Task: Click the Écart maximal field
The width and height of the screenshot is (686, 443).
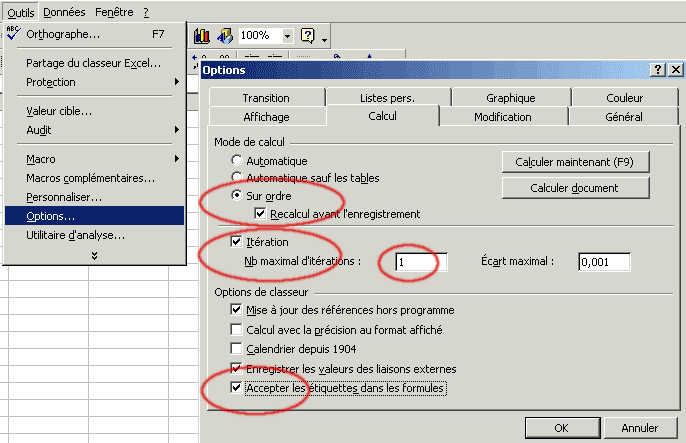Action: pos(604,262)
